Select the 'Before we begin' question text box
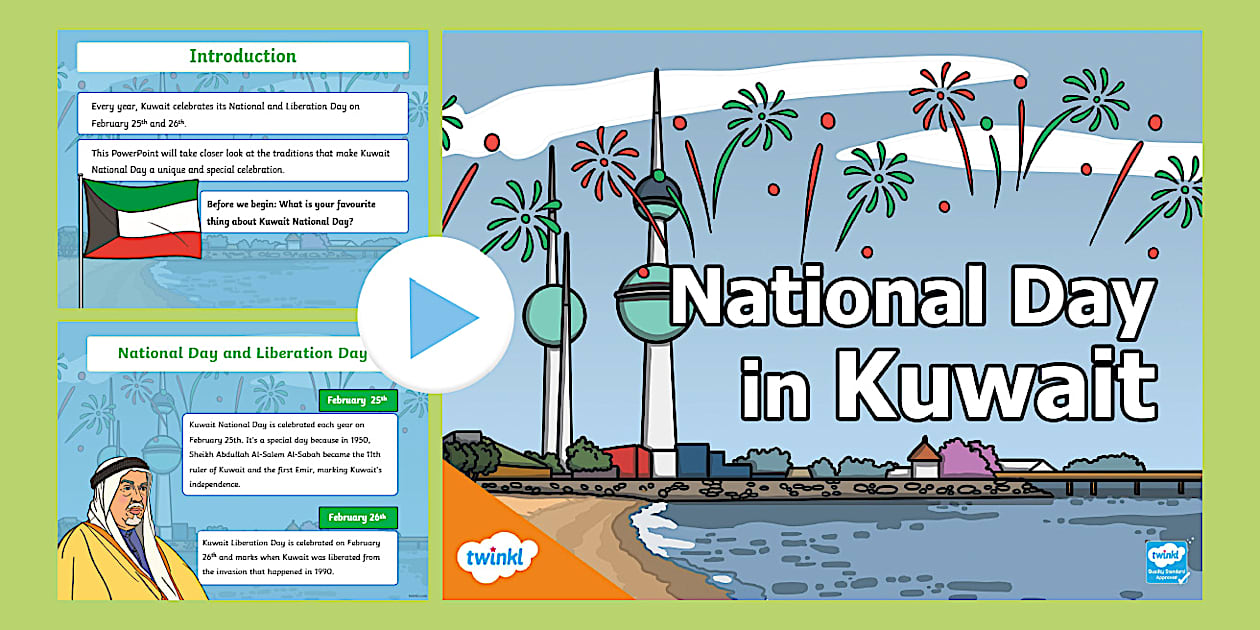 (x=304, y=212)
